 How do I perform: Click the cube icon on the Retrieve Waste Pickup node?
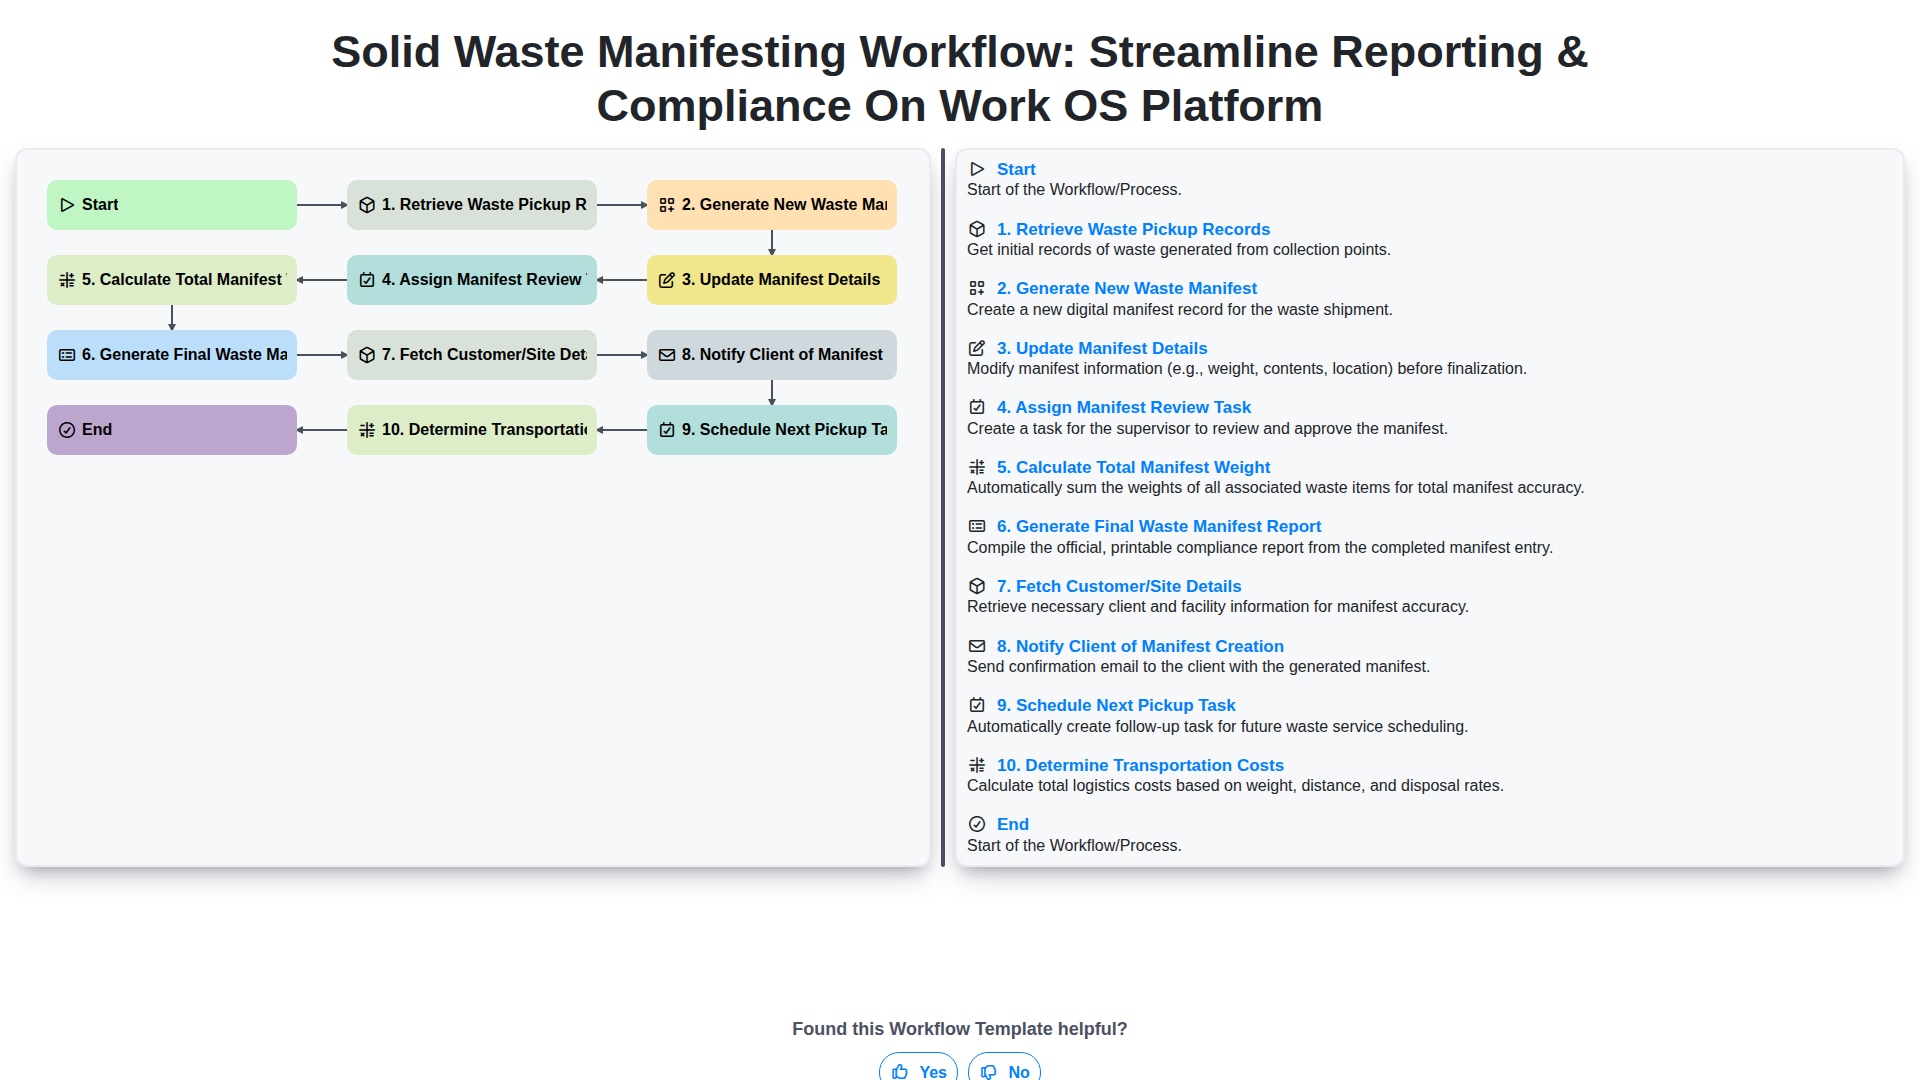coord(367,205)
